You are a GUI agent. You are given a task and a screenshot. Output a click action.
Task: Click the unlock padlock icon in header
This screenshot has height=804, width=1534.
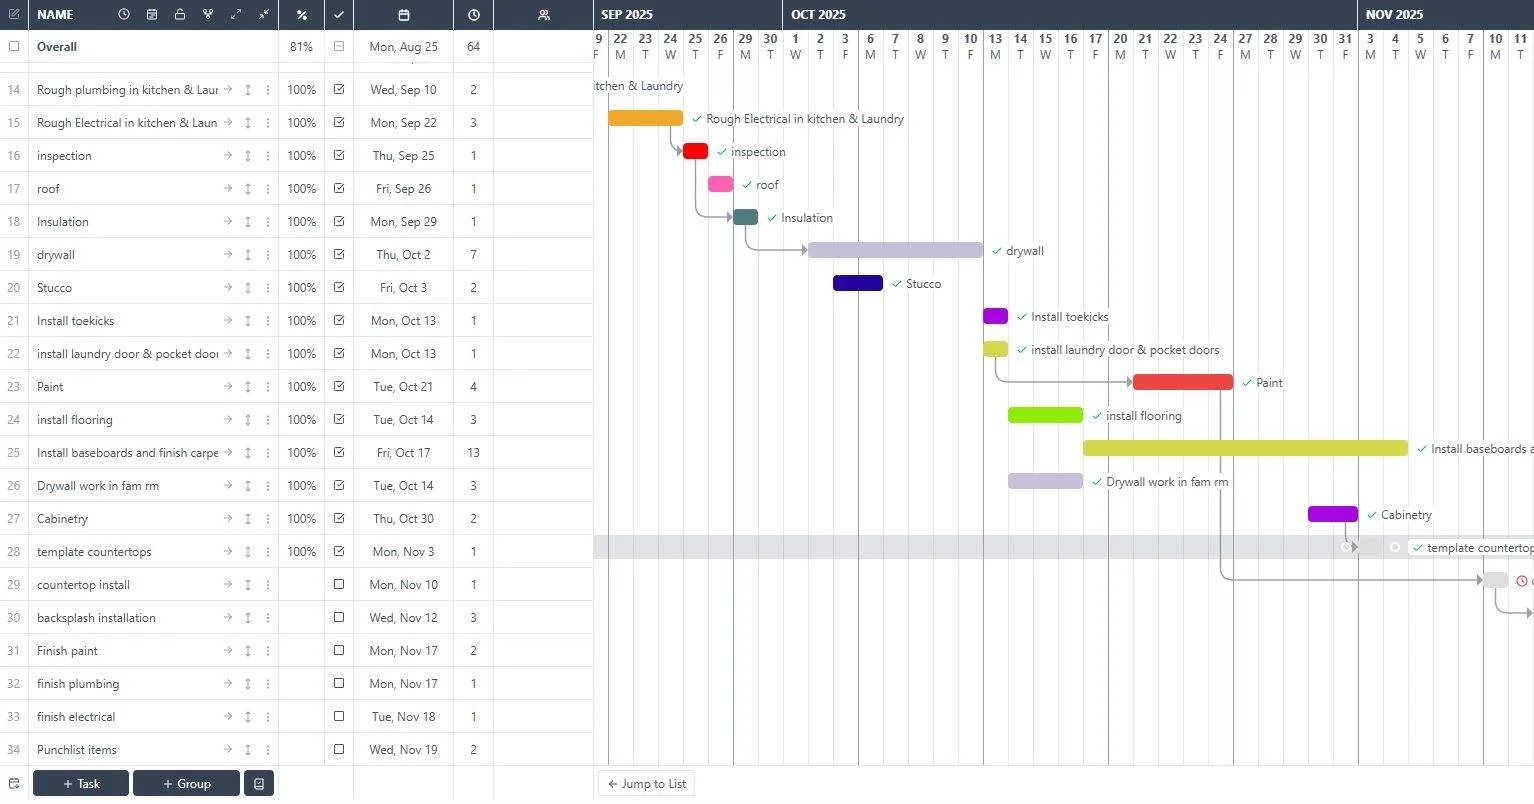(180, 15)
